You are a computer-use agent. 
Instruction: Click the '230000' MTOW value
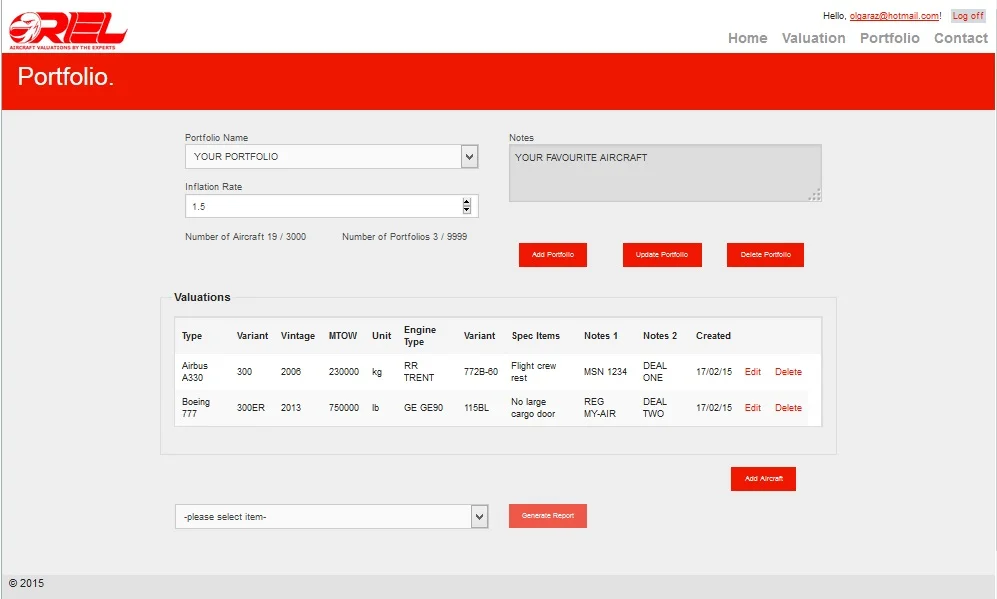click(343, 372)
